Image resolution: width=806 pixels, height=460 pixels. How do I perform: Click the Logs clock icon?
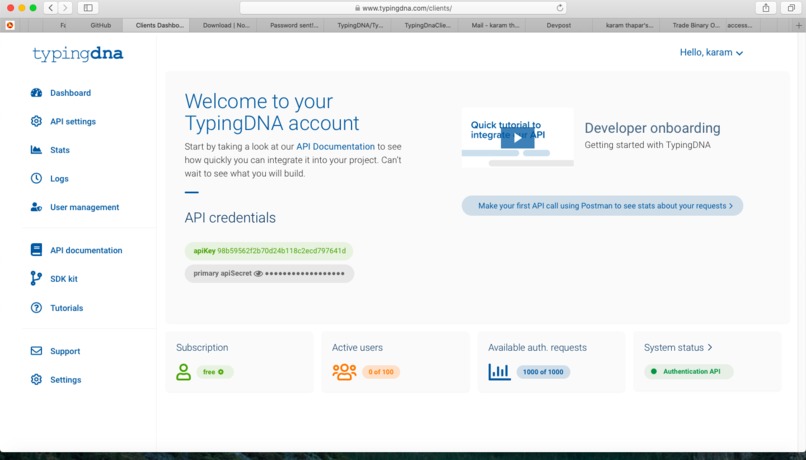[36, 178]
